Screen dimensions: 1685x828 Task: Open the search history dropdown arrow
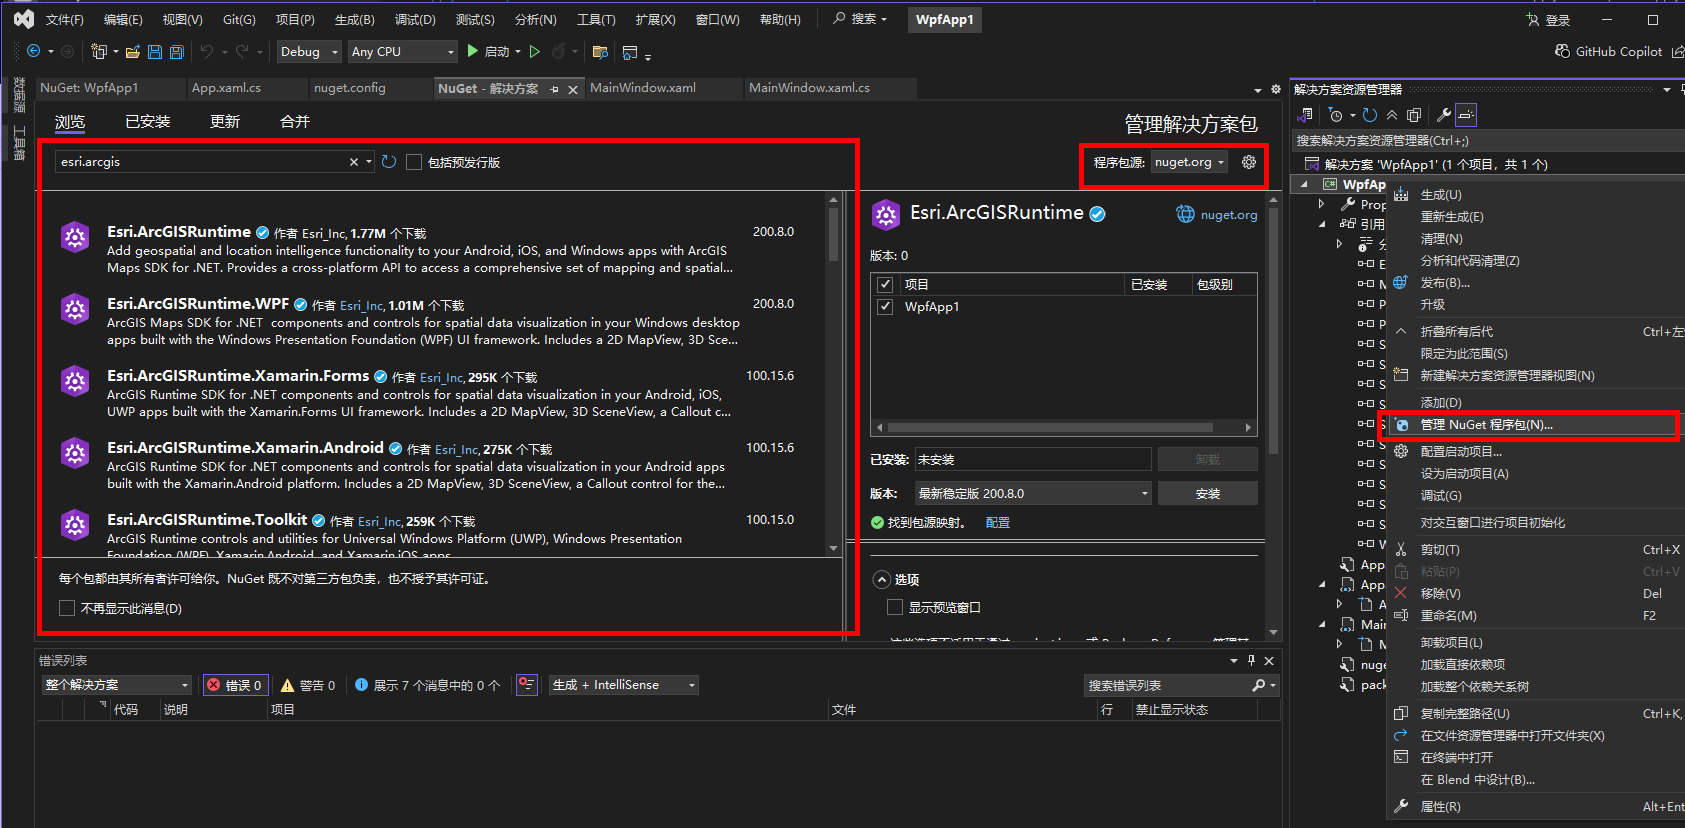click(369, 162)
